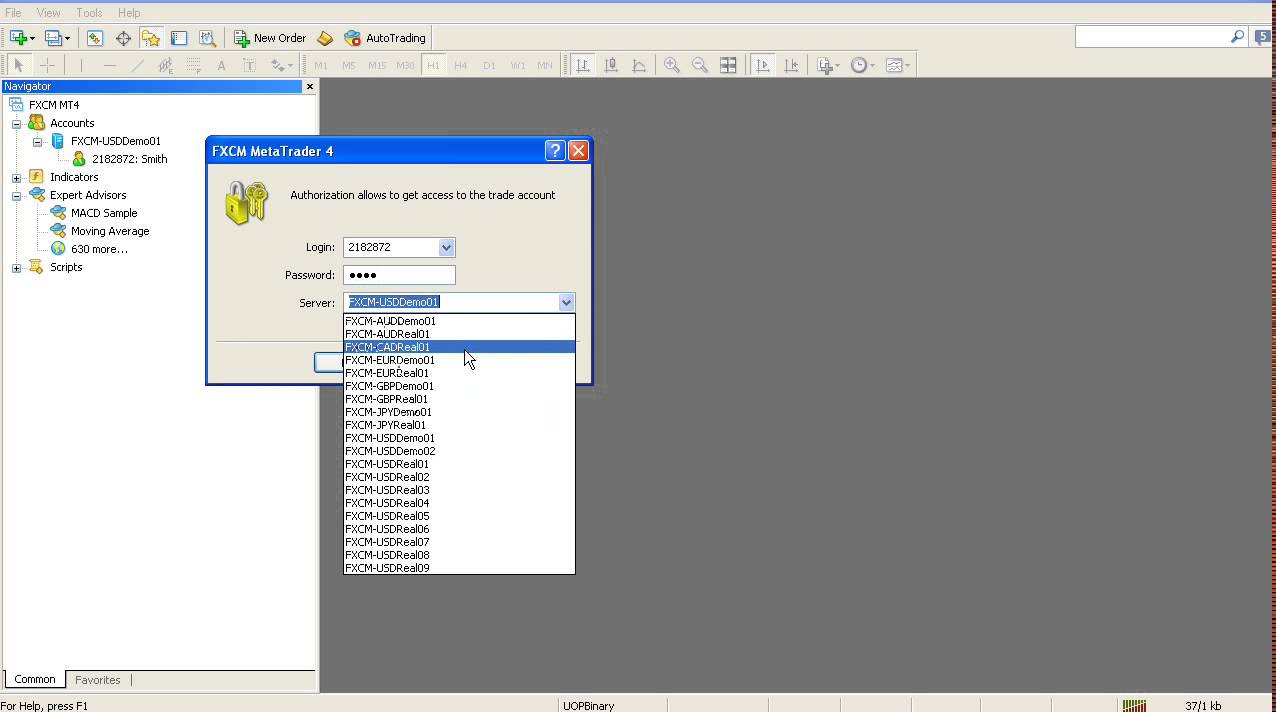1276x712 pixels.
Task: Select the Text 'A' drawing tool
Action: (221, 65)
